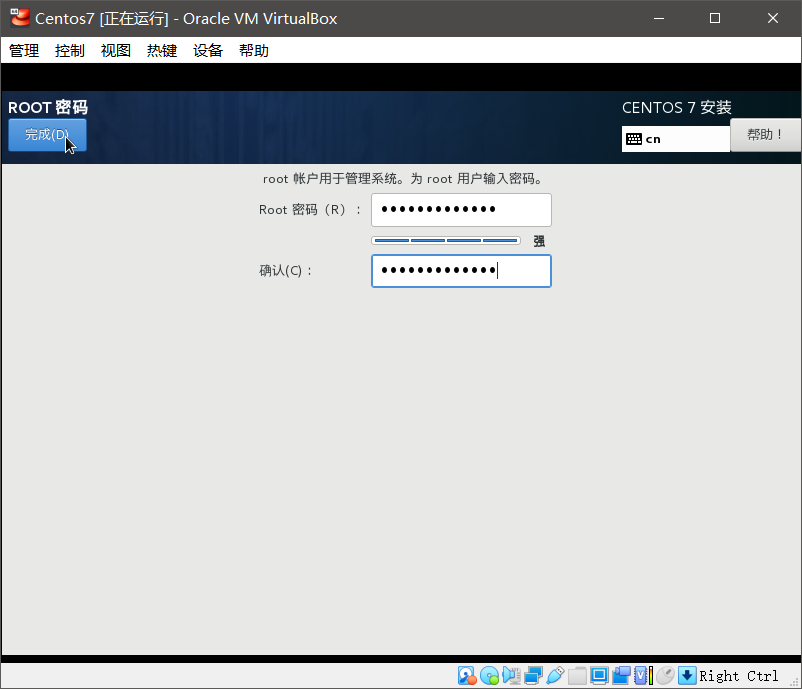
Task: Minimize the VirtualBox window
Action: pos(659,18)
